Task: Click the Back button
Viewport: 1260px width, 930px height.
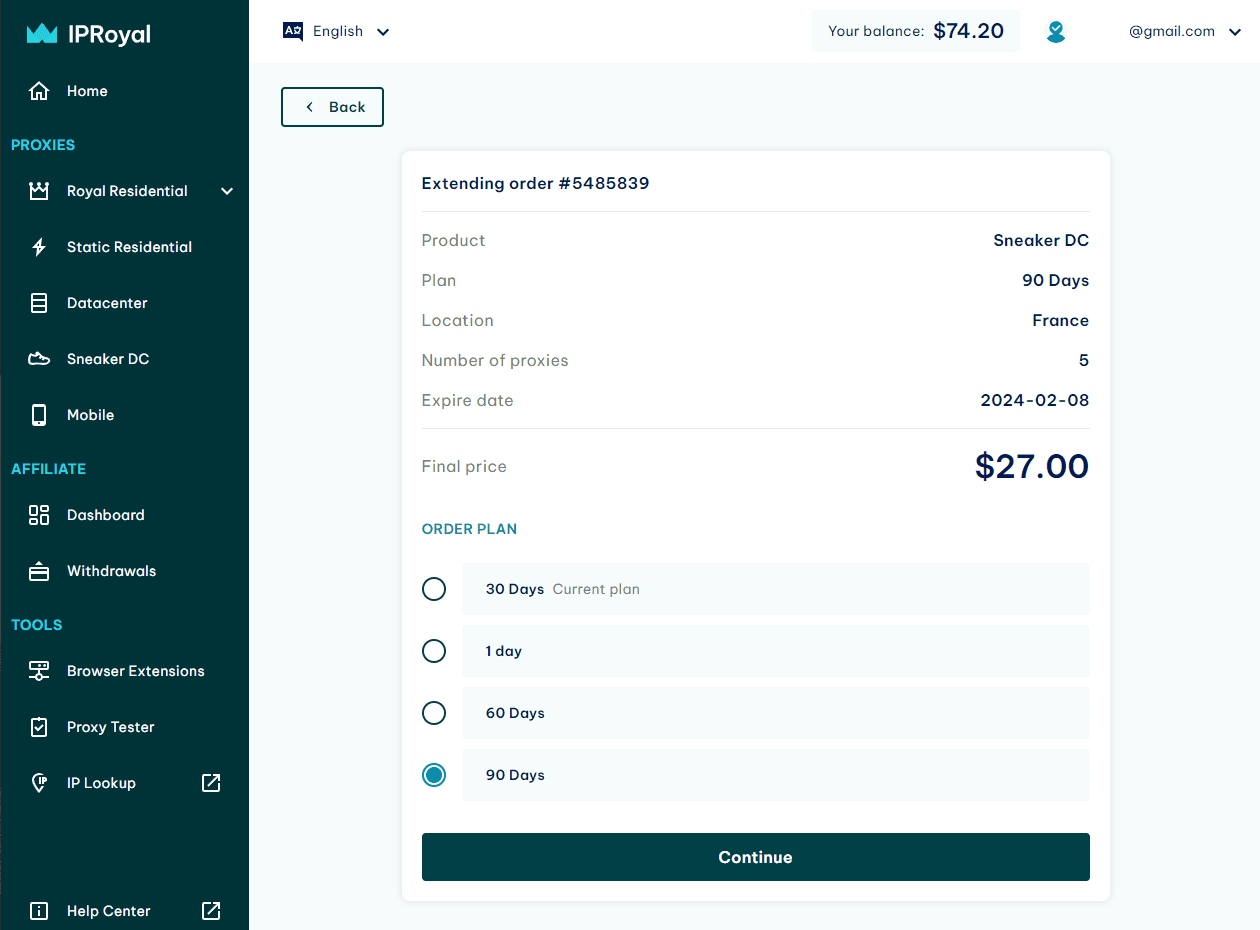Action: click(x=332, y=107)
